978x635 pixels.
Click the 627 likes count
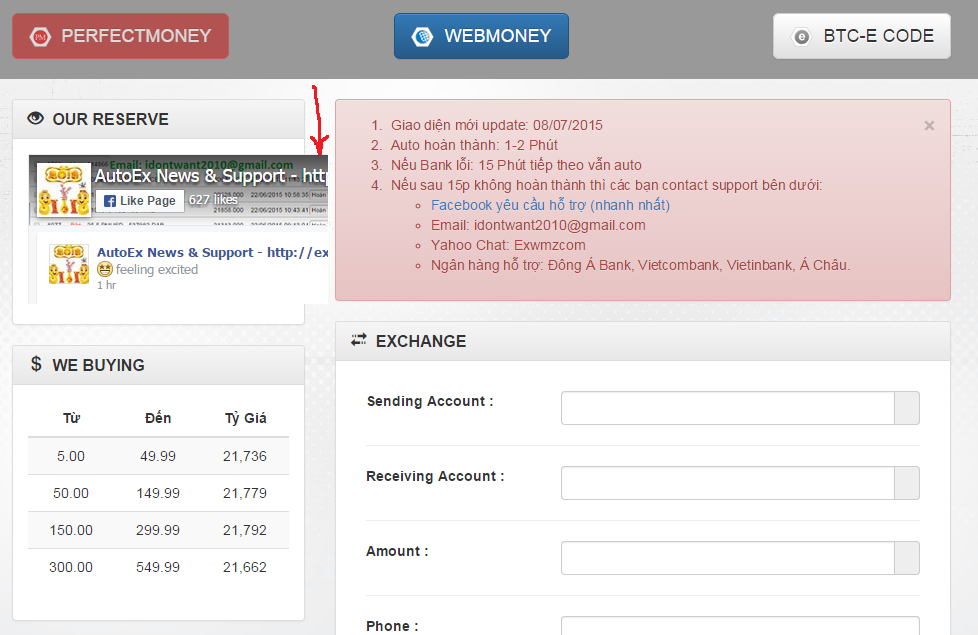coord(213,200)
